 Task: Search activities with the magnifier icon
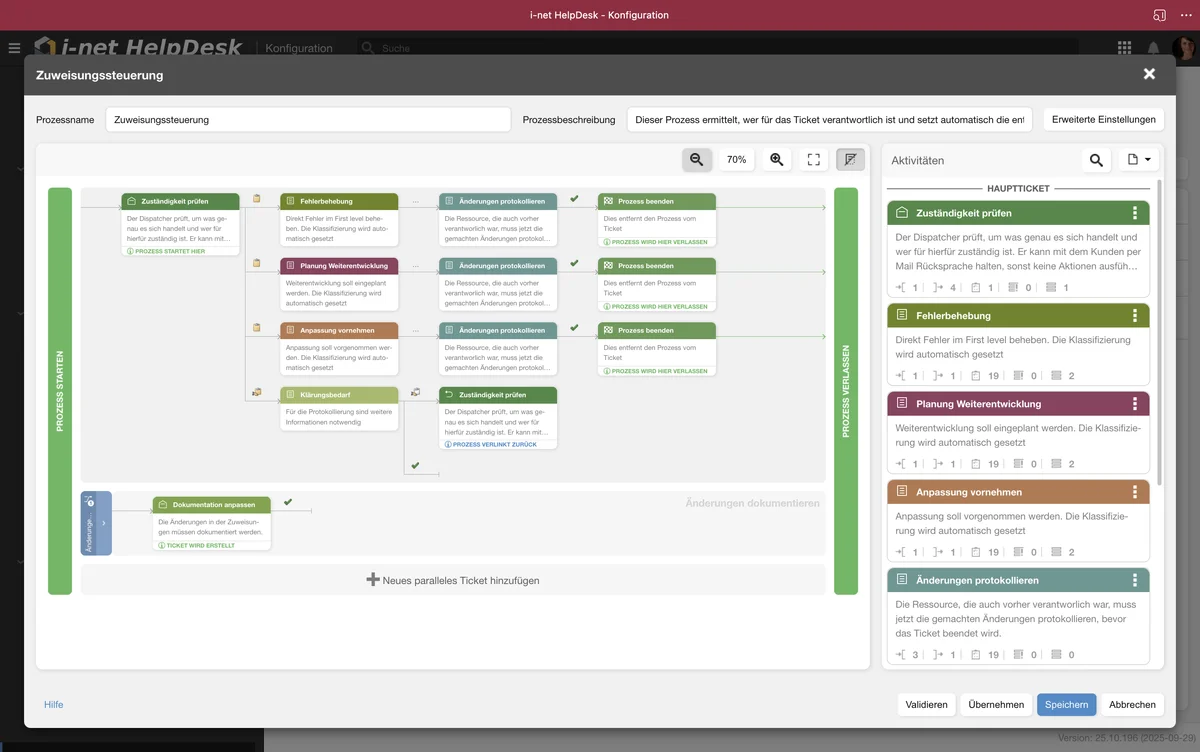1096,160
